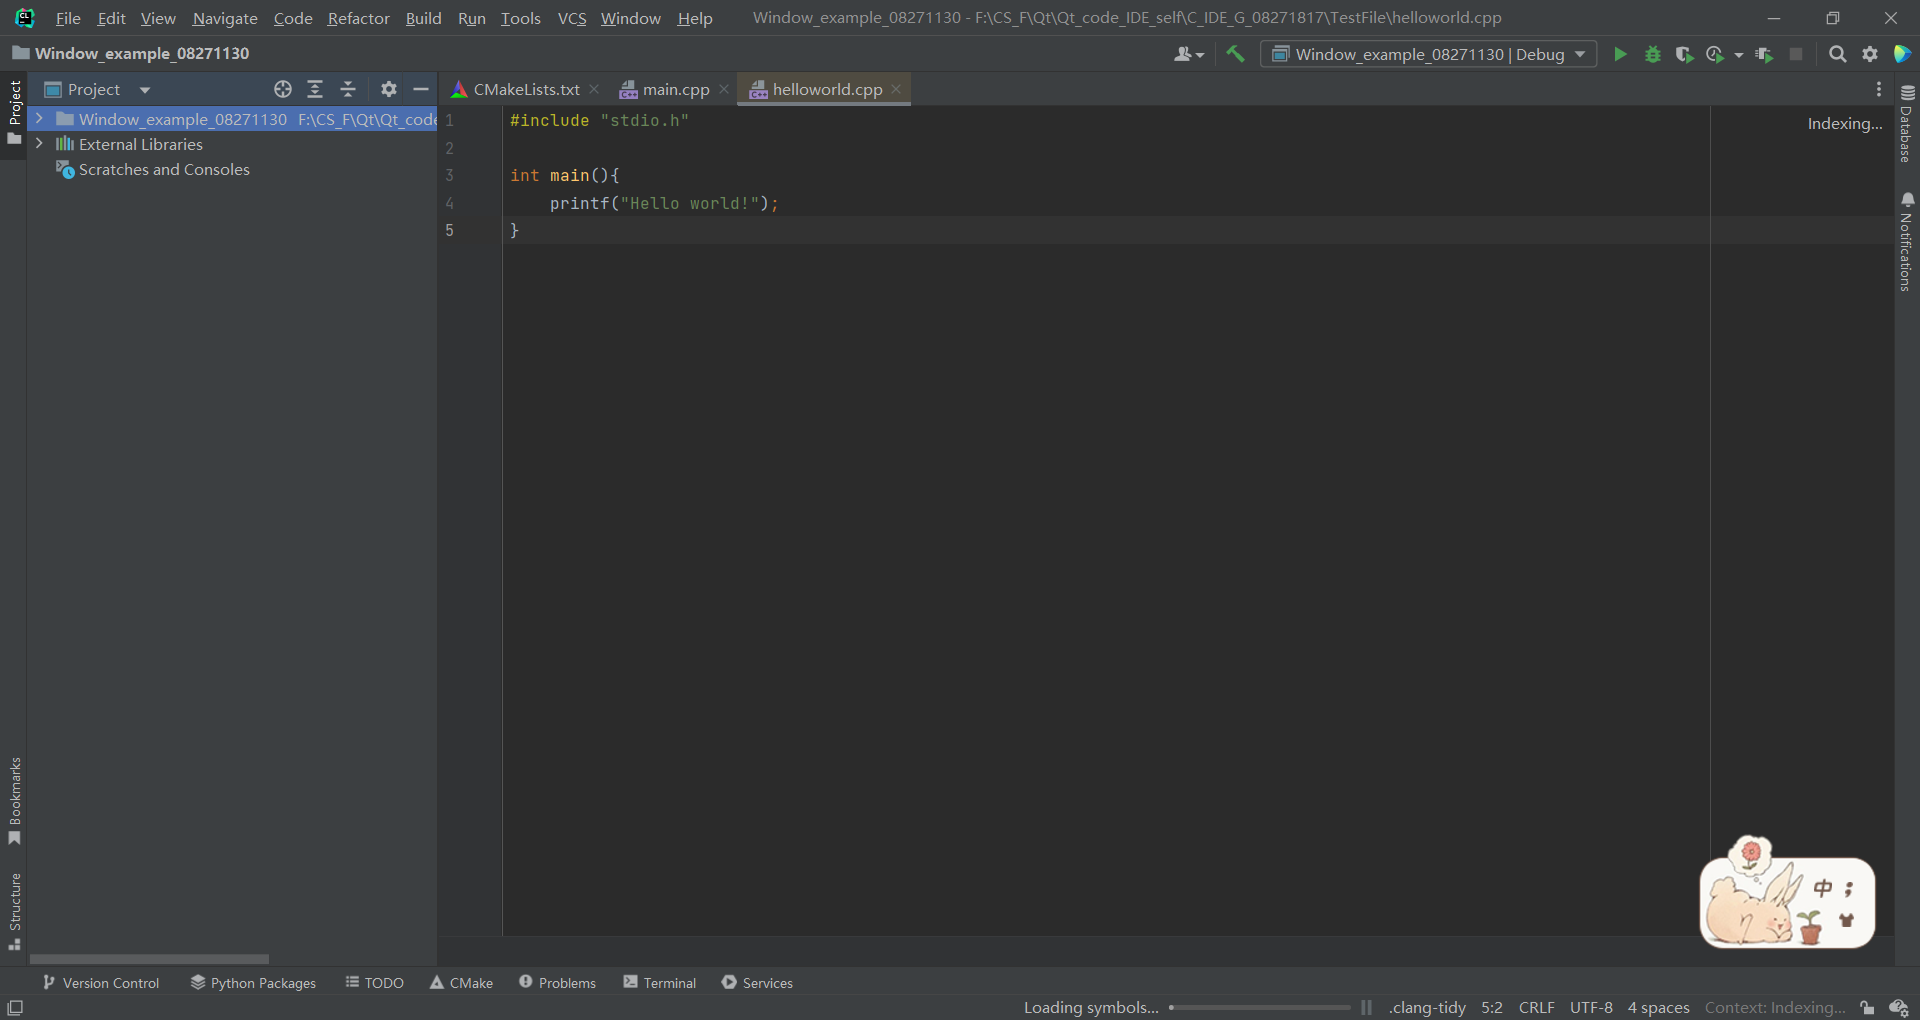
Task: Open Search Everywhere magnifier icon
Action: 1838,54
